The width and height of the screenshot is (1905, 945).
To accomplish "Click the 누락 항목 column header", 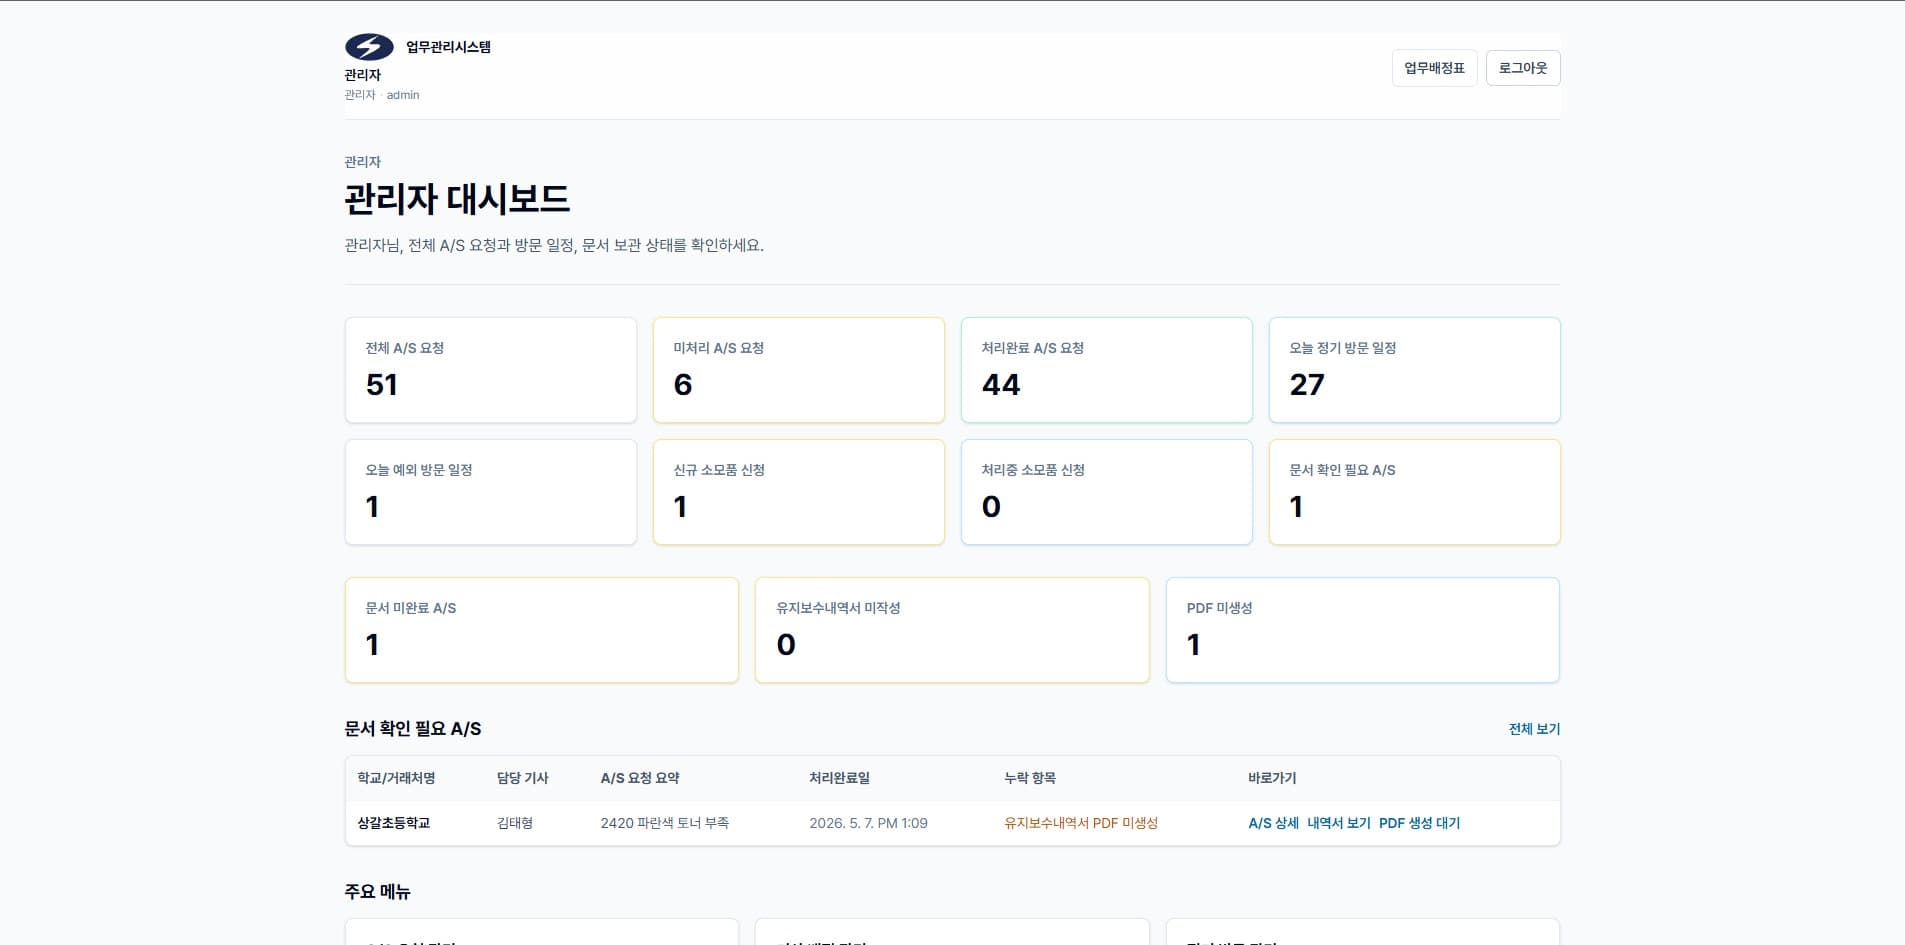I will (x=1030, y=778).
